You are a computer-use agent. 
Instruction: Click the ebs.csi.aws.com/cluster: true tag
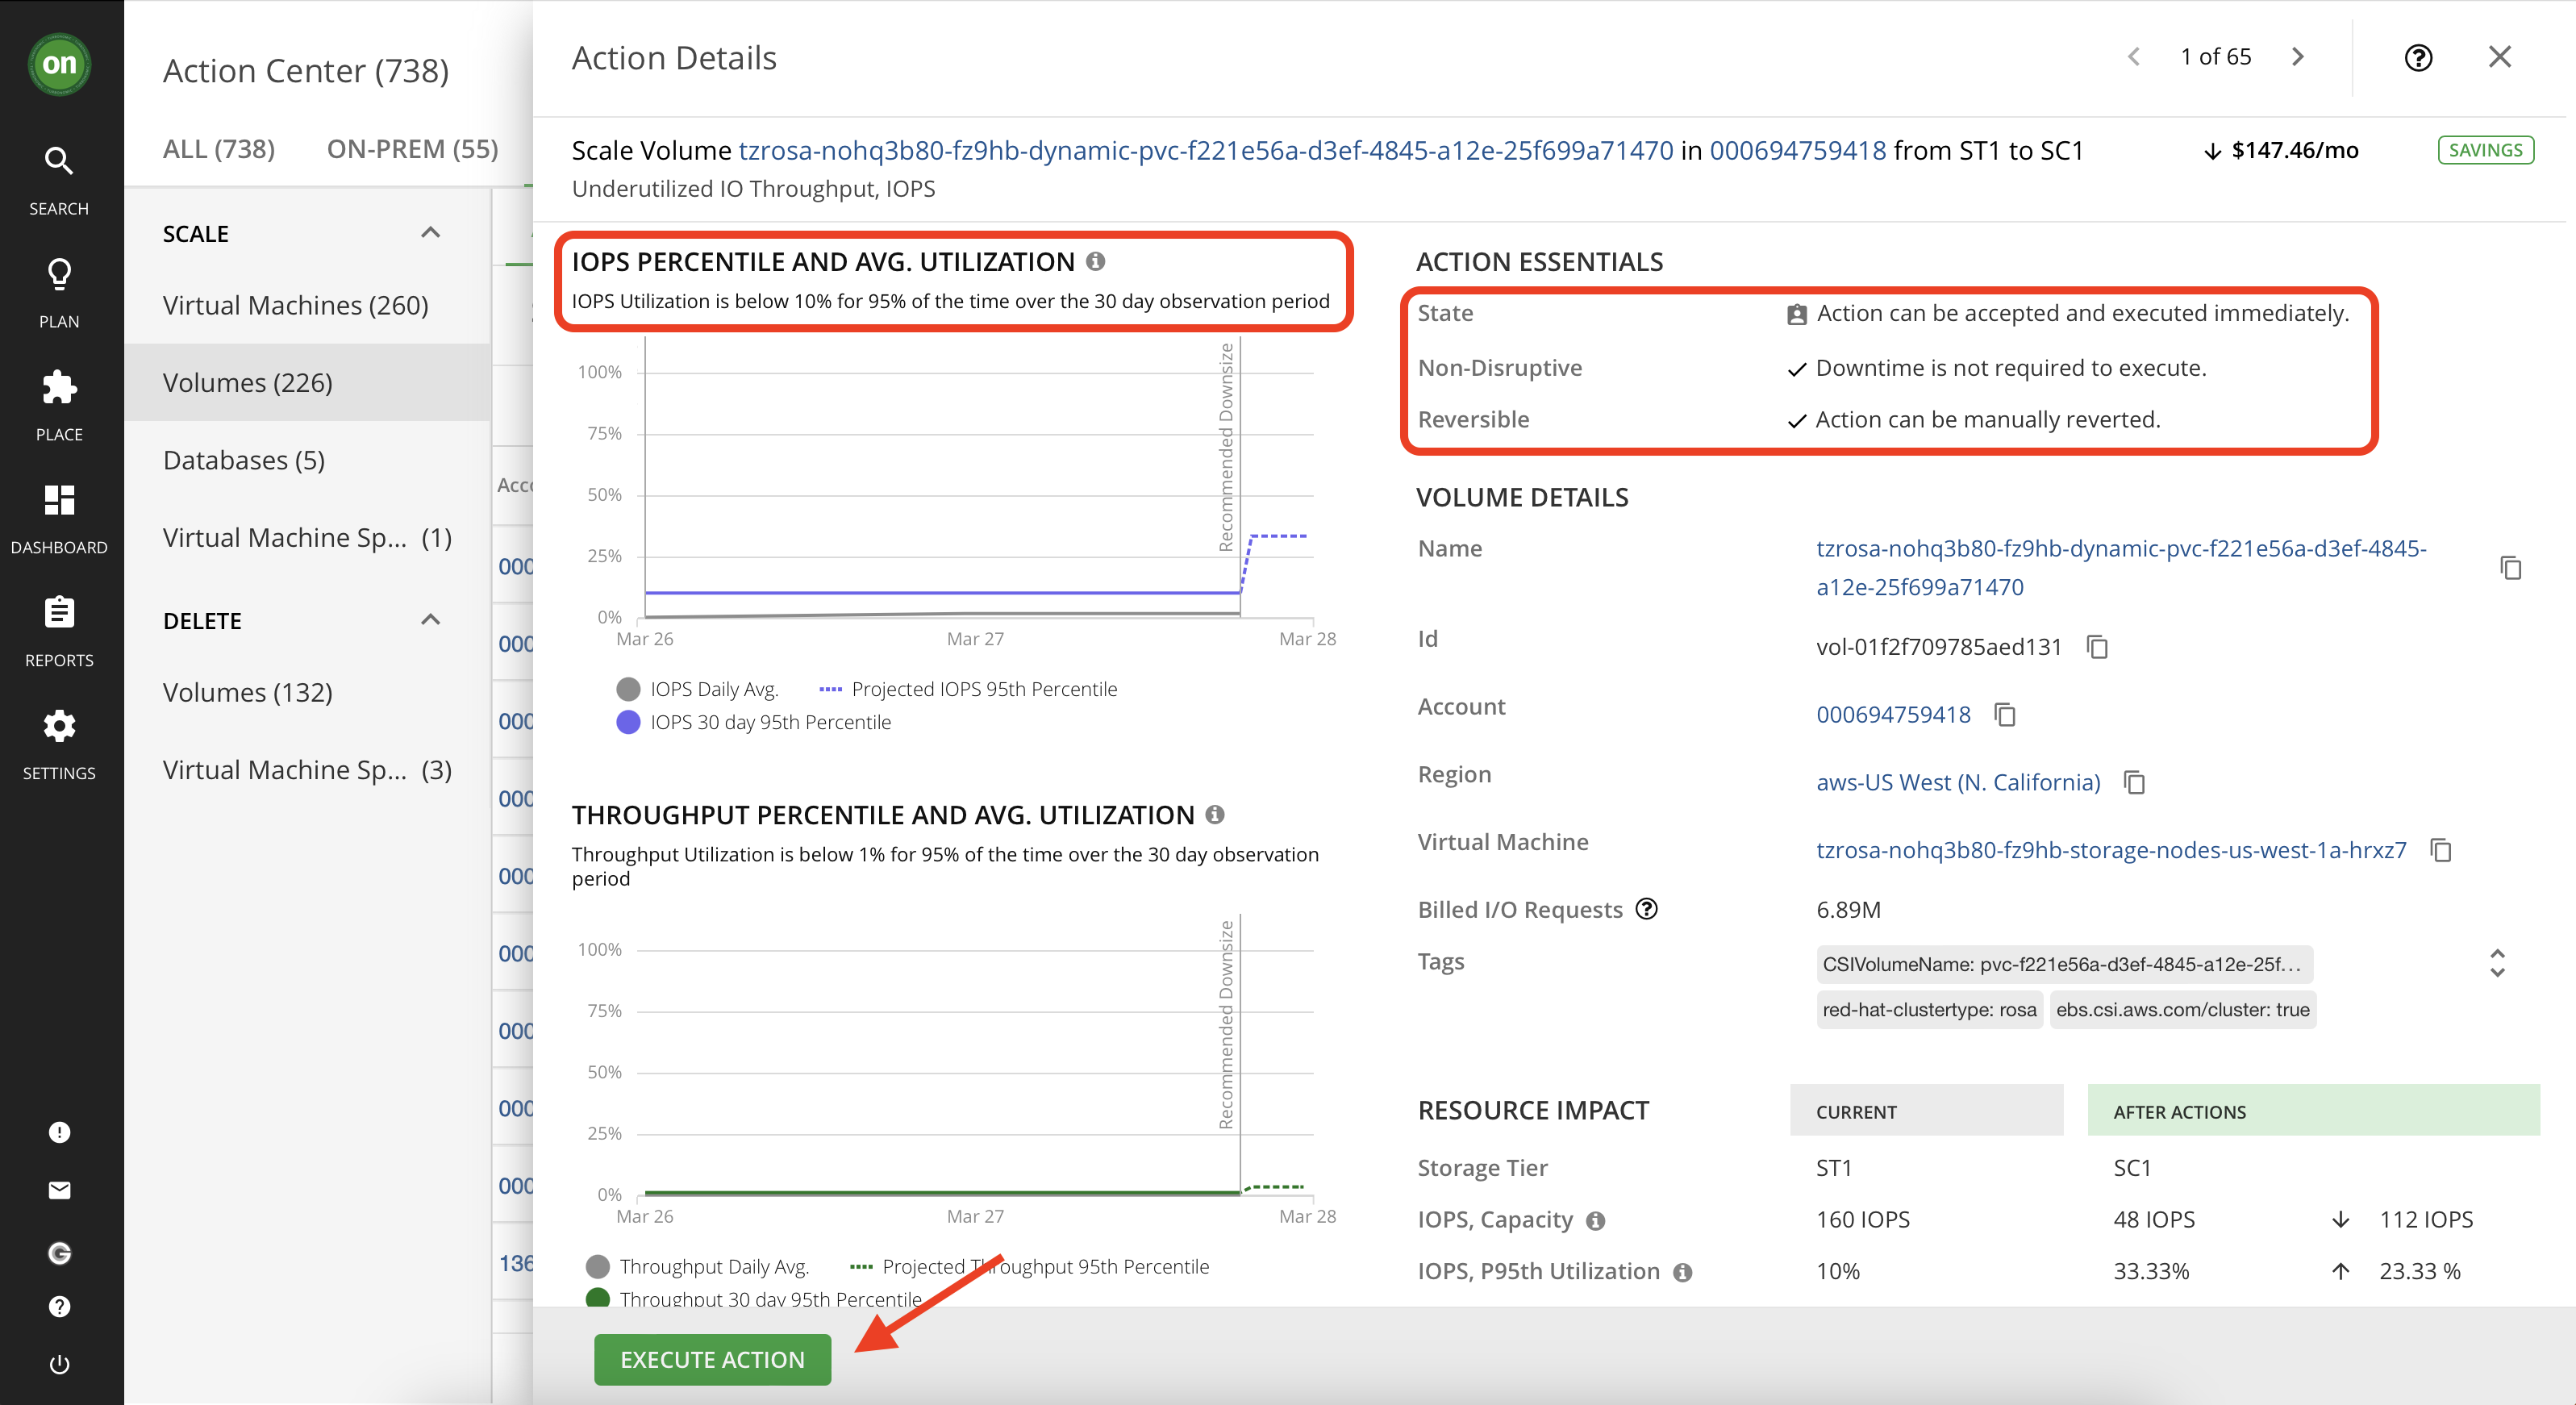pyautogui.click(x=2182, y=1009)
